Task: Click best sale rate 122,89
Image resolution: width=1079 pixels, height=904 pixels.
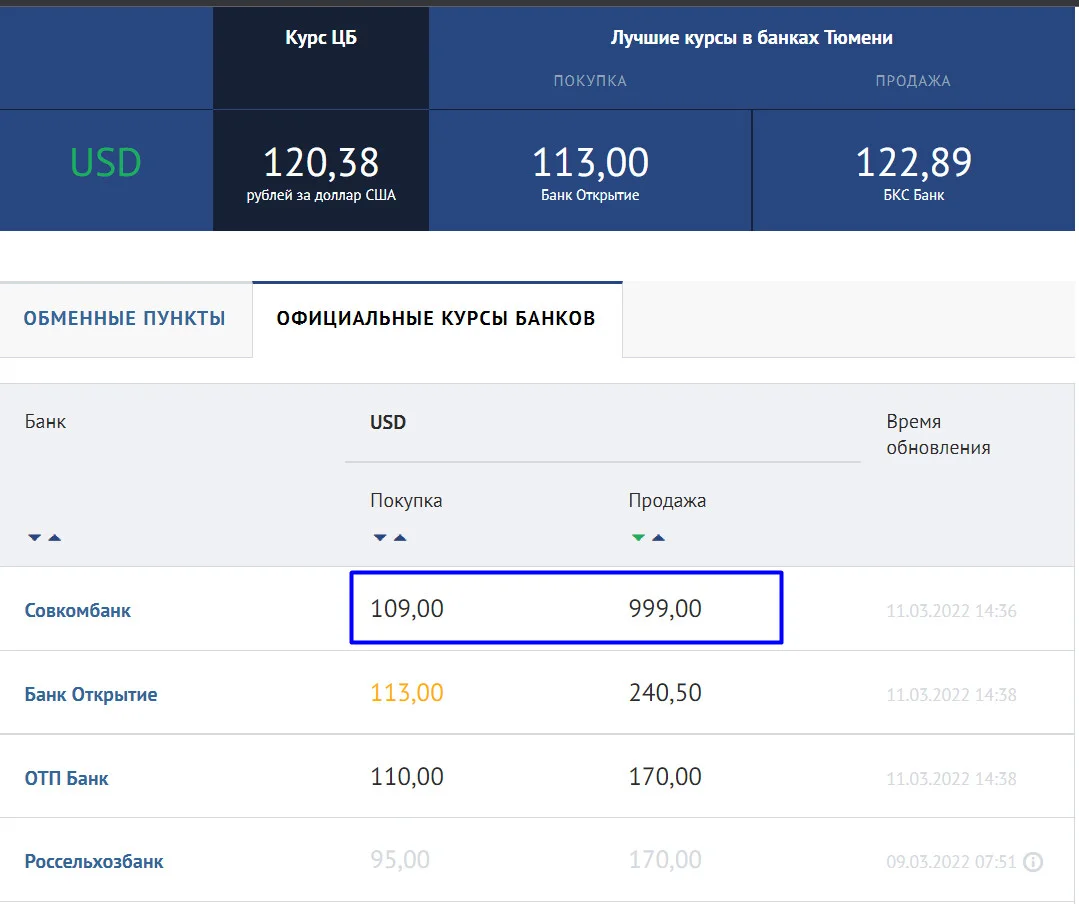Action: 913,162
